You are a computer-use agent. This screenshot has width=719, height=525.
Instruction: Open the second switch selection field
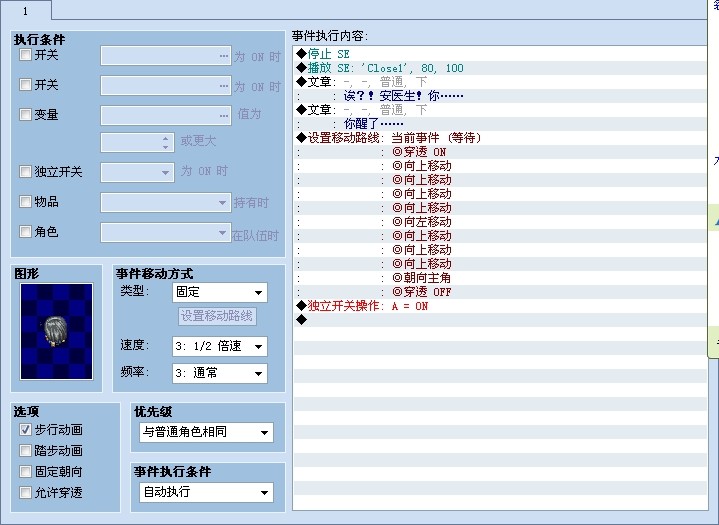pyautogui.click(x=166, y=85)
